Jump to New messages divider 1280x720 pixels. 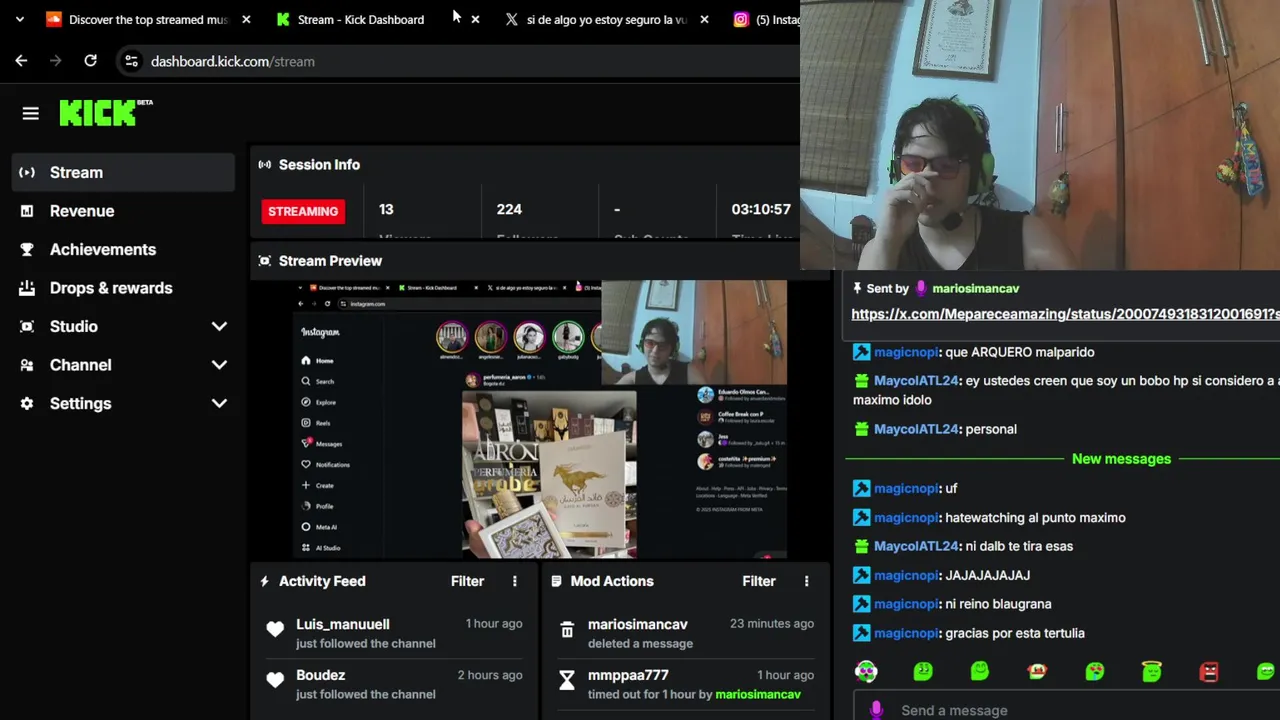(x=1121, y=459)
